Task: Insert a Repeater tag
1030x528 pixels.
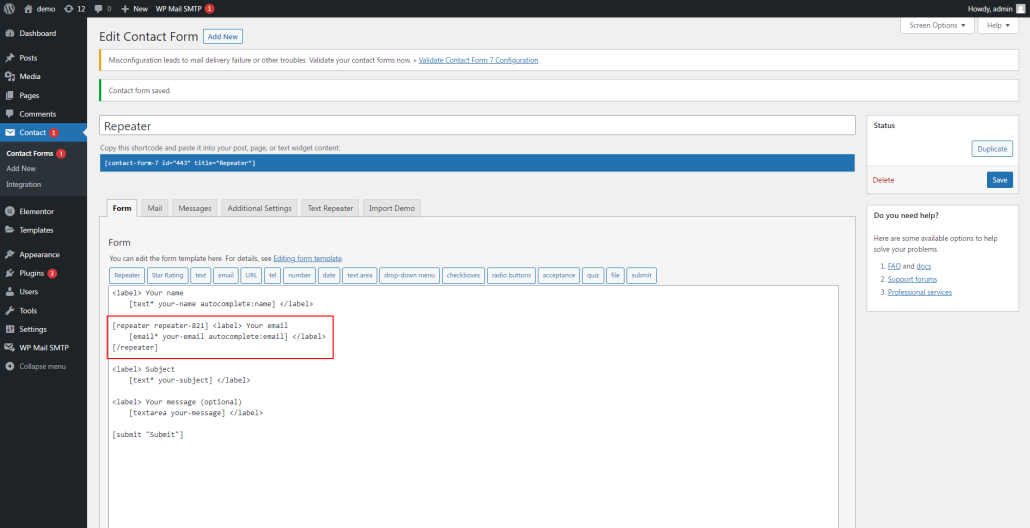Action: point(127,275)
